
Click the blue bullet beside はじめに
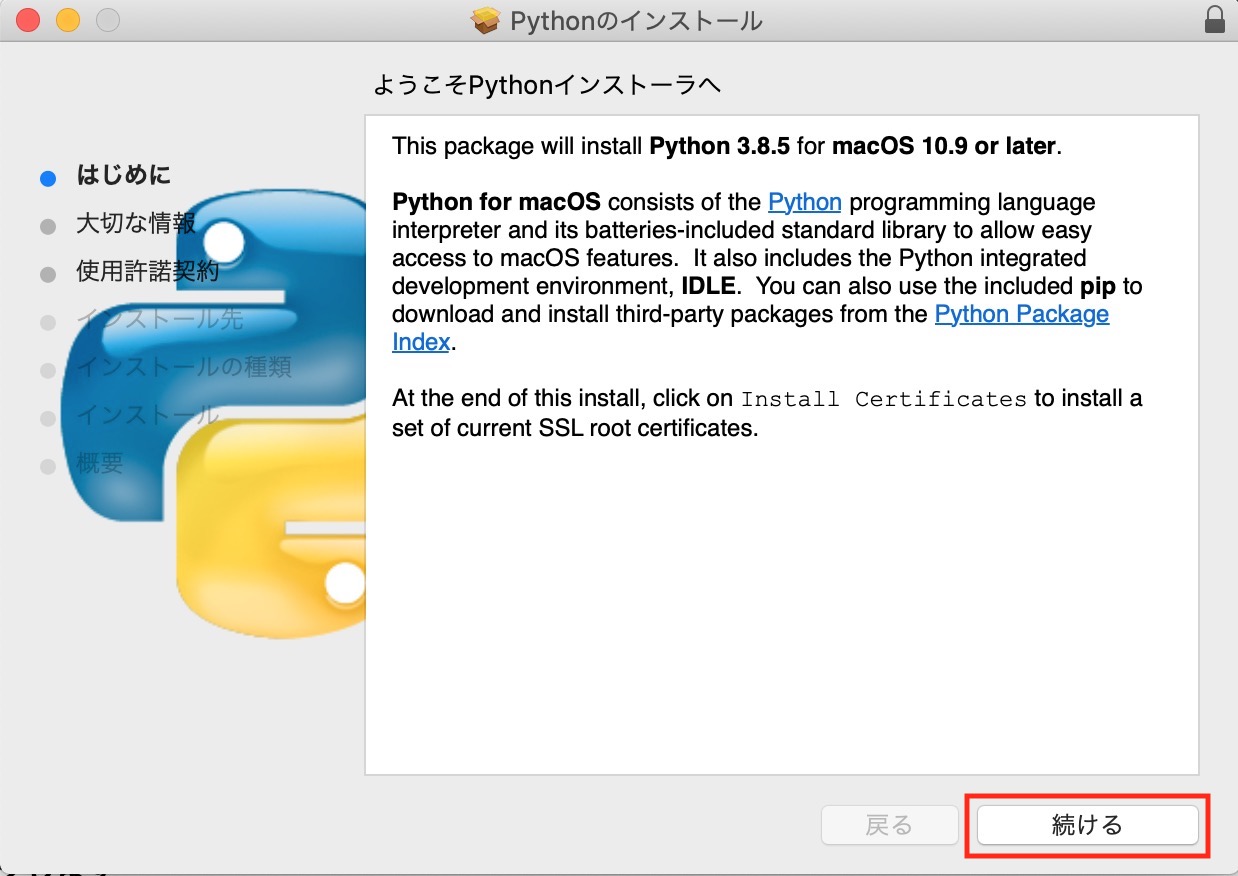pos(47,177)
